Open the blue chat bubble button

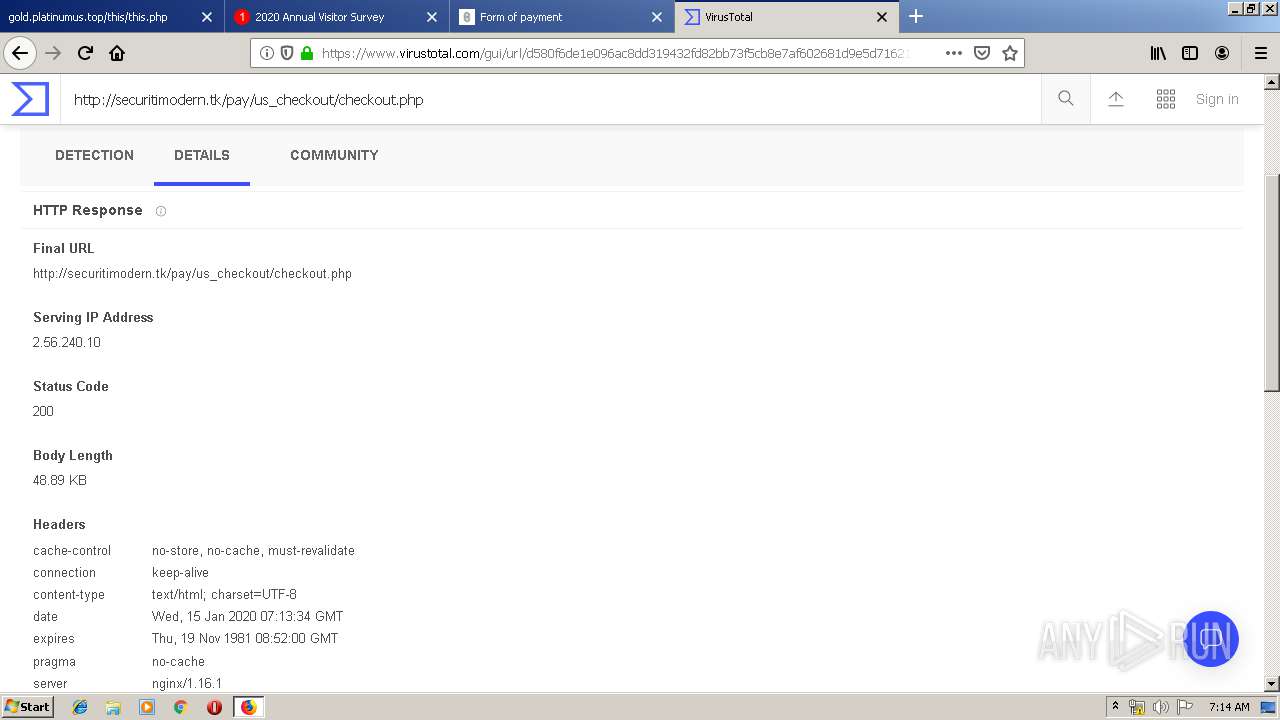1211,639
